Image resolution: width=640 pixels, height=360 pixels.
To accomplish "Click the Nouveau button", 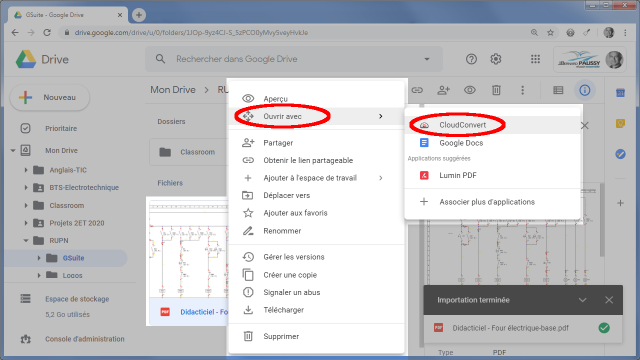I will 49,98.
